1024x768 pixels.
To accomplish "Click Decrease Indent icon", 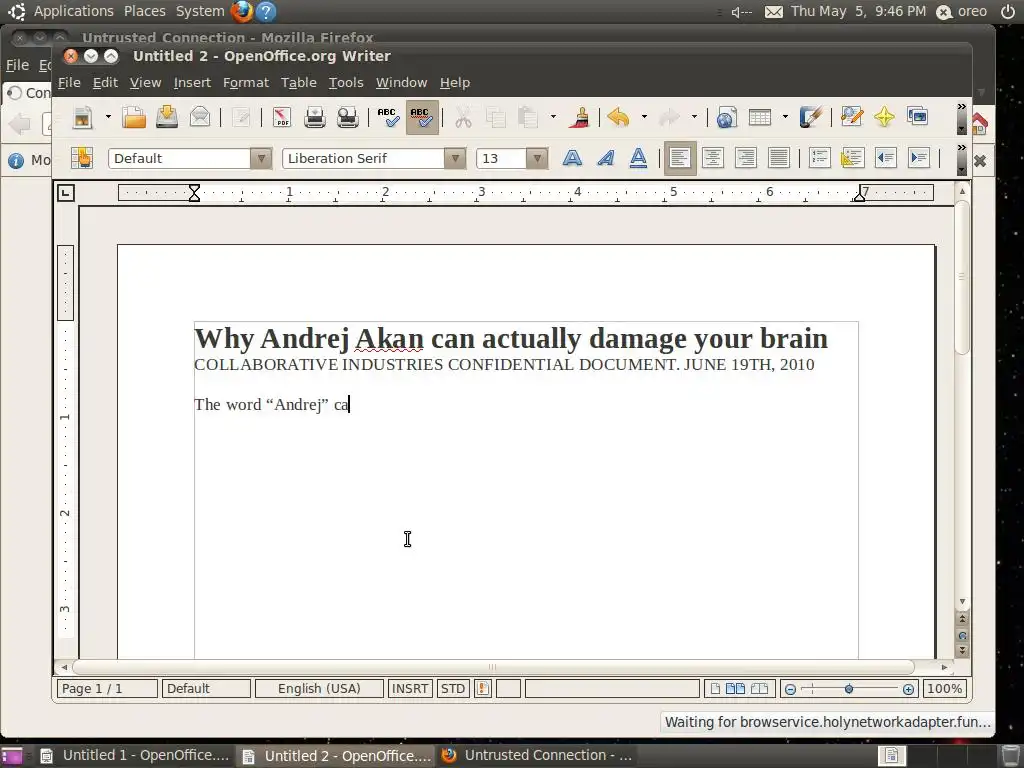I will point(886,158).
